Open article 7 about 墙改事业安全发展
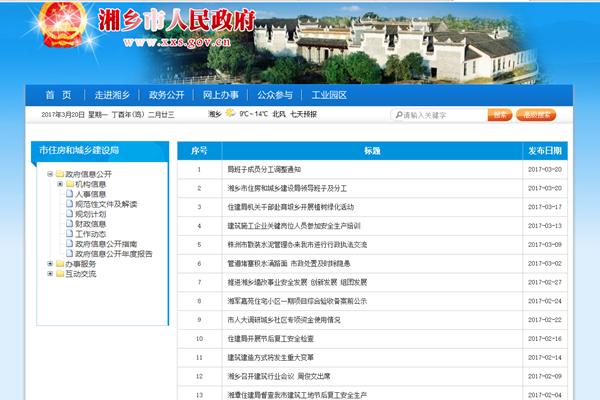The image size is (600, 400). (297, 282)
